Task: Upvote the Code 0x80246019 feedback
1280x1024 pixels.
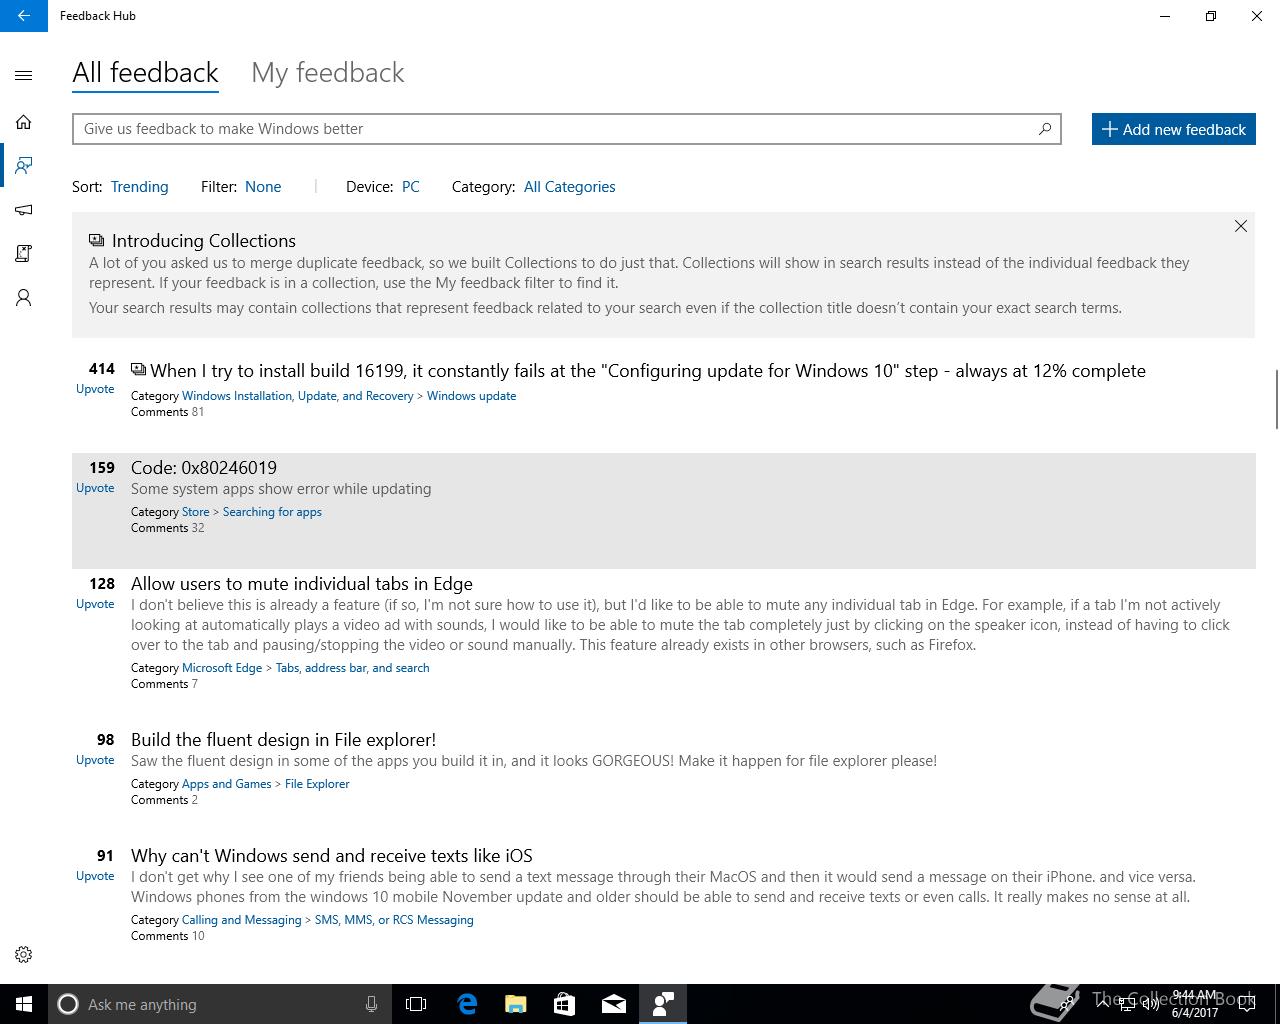Action: coord(95,488)
